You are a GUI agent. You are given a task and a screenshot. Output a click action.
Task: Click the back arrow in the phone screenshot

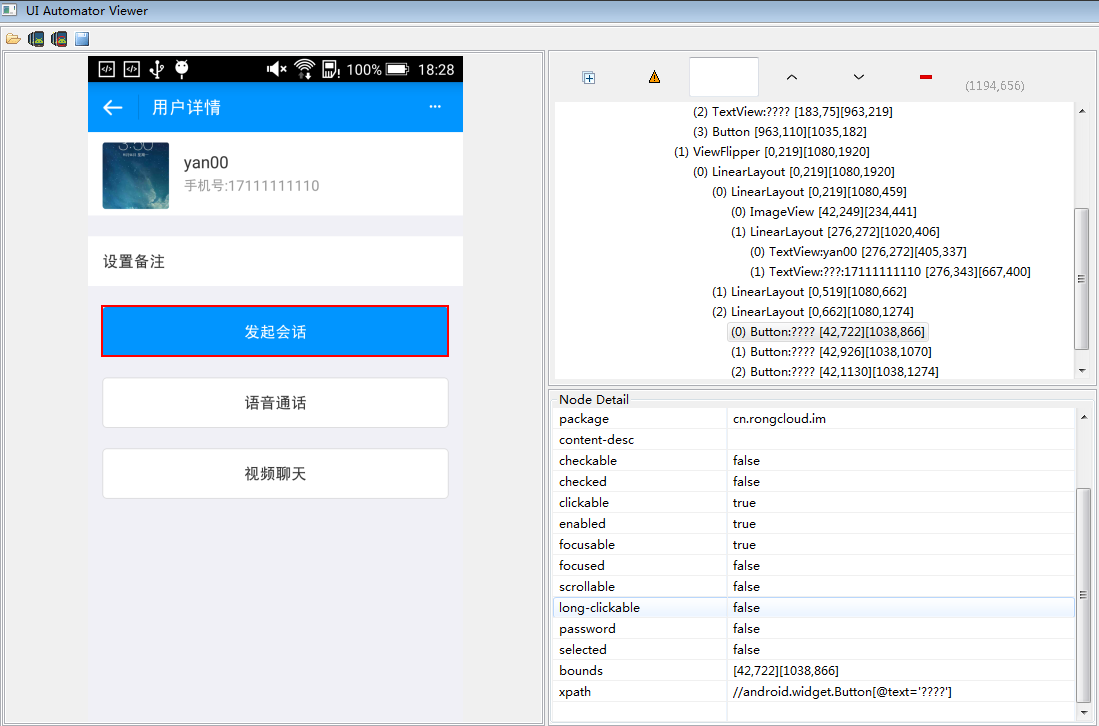coord(113,107)
